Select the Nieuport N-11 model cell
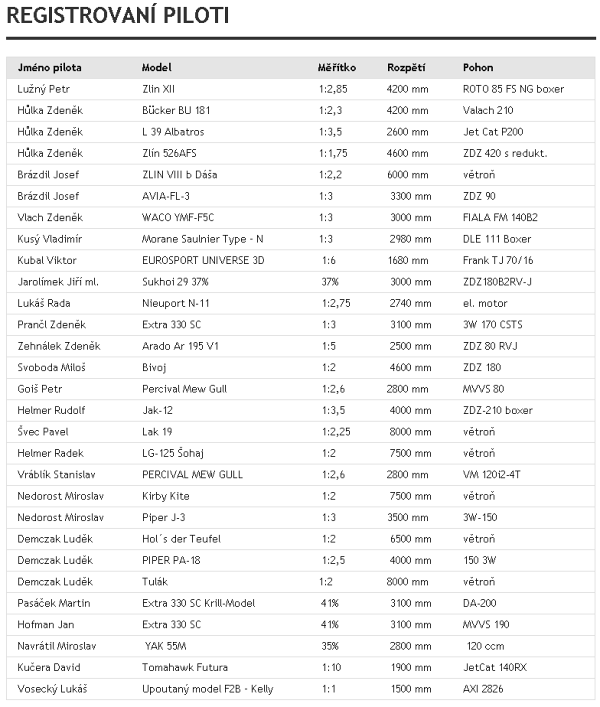This screenshot has width=600, height=707. (175, 303)
